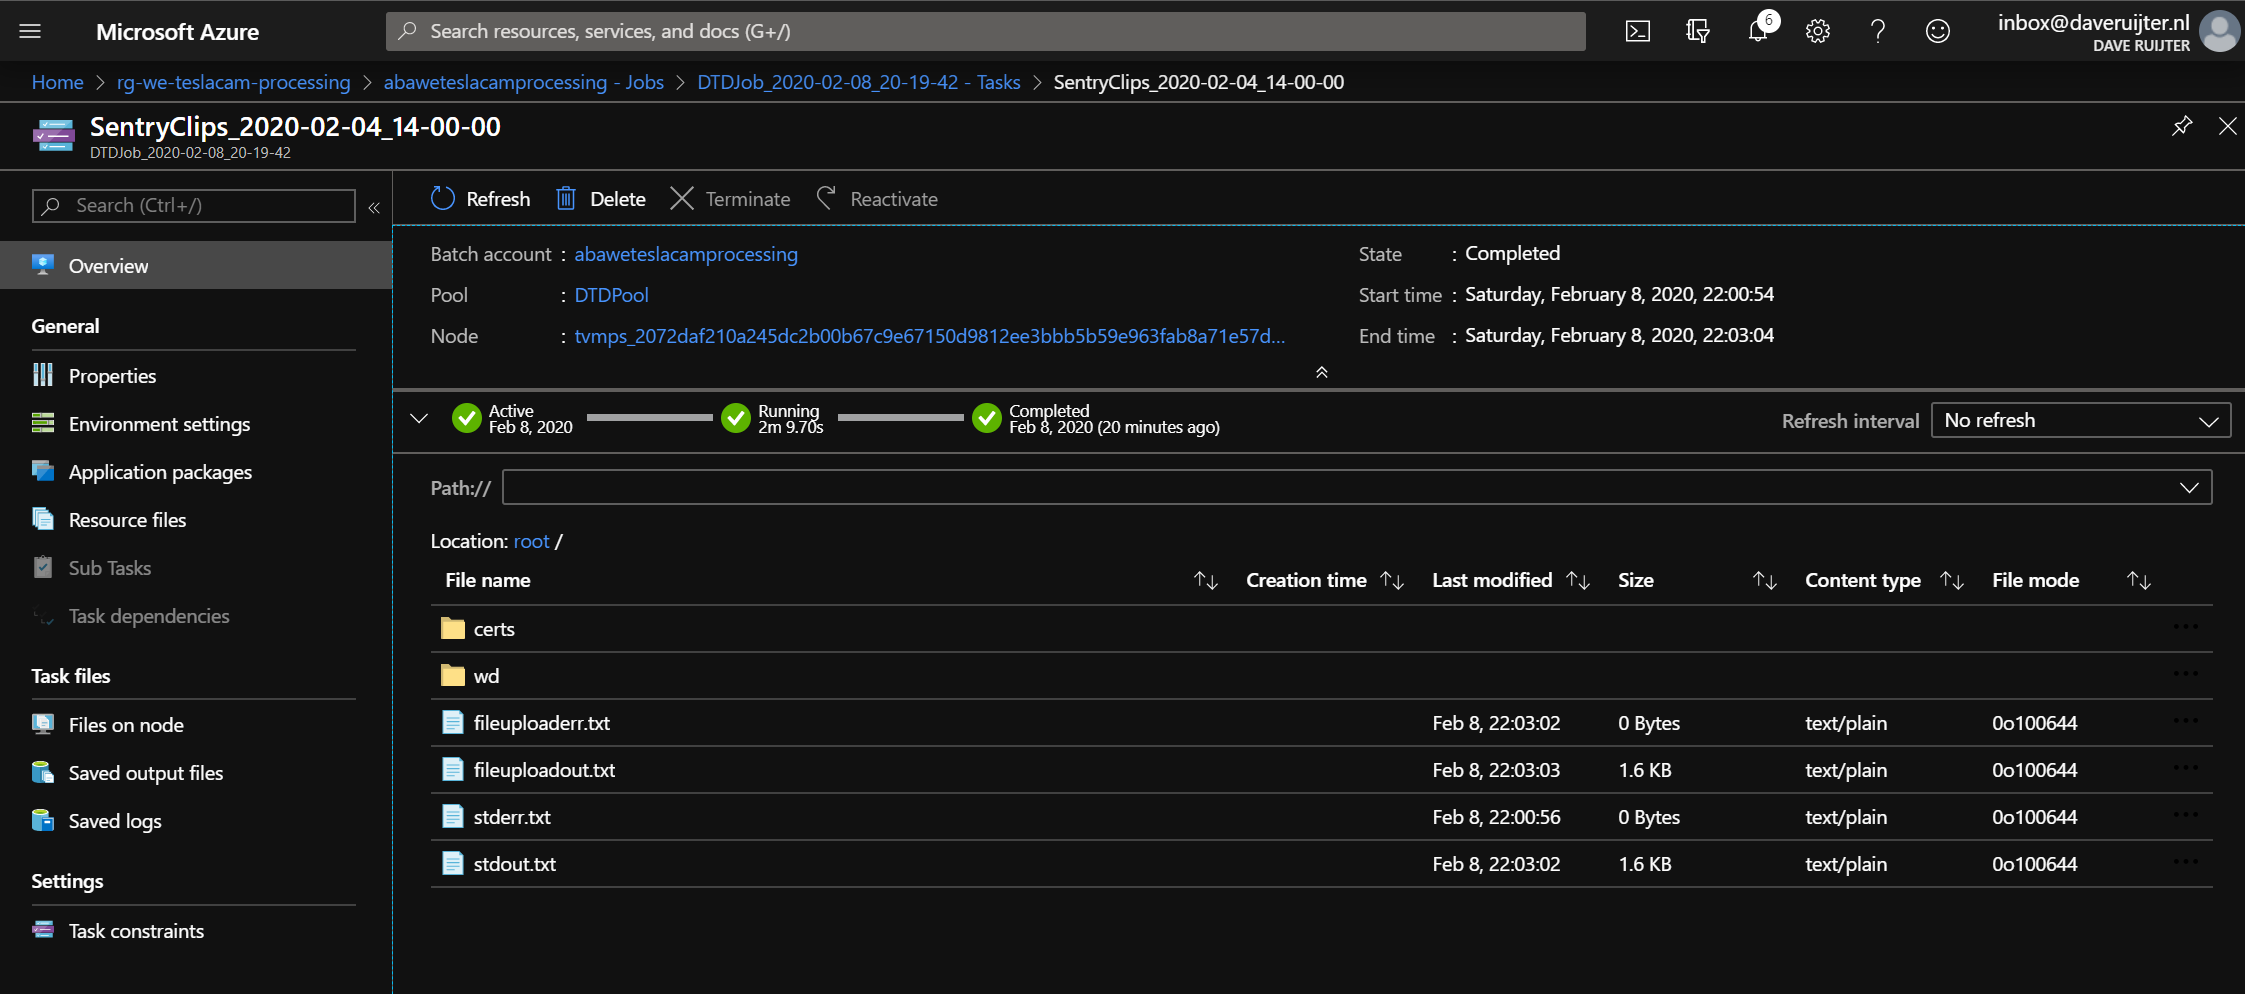Open the Directory and subscription filter icon
The height and width of the screenshot is (994, 2245).
tap(1698, 31)
